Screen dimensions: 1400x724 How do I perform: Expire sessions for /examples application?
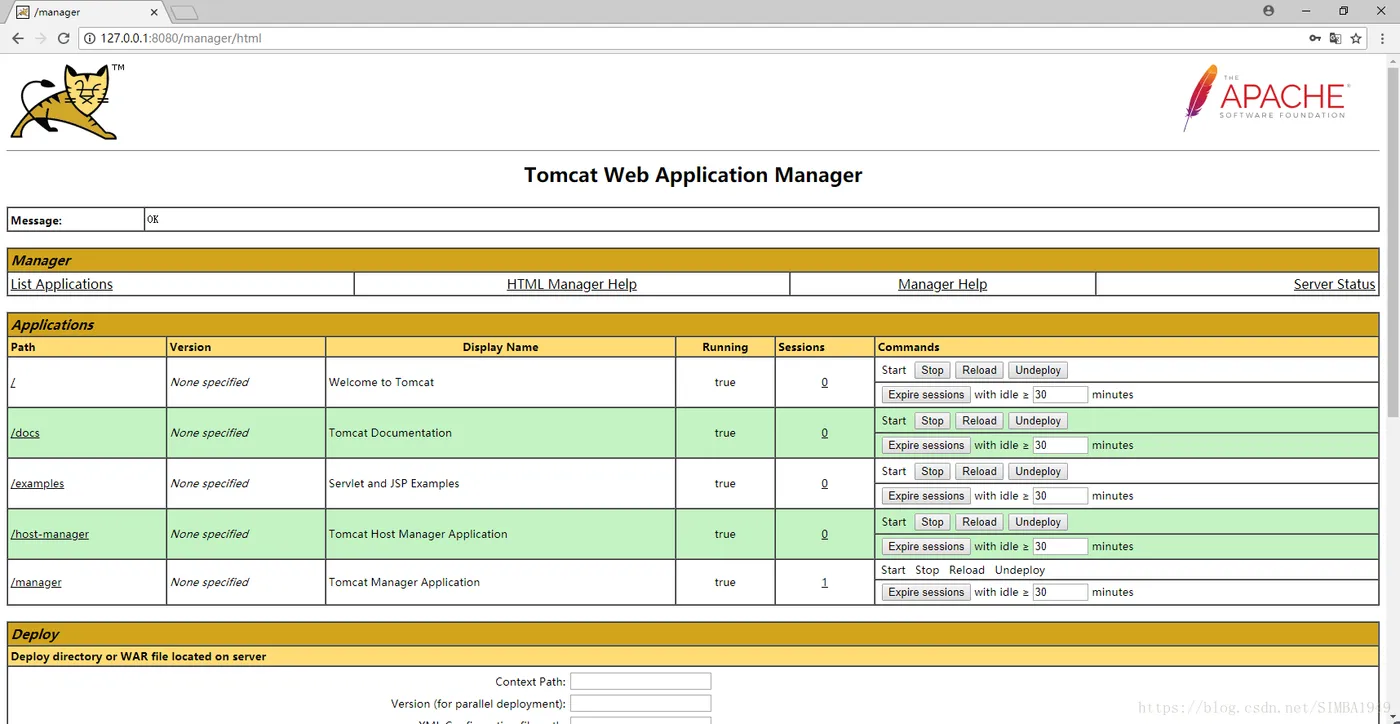coord(926,496)
